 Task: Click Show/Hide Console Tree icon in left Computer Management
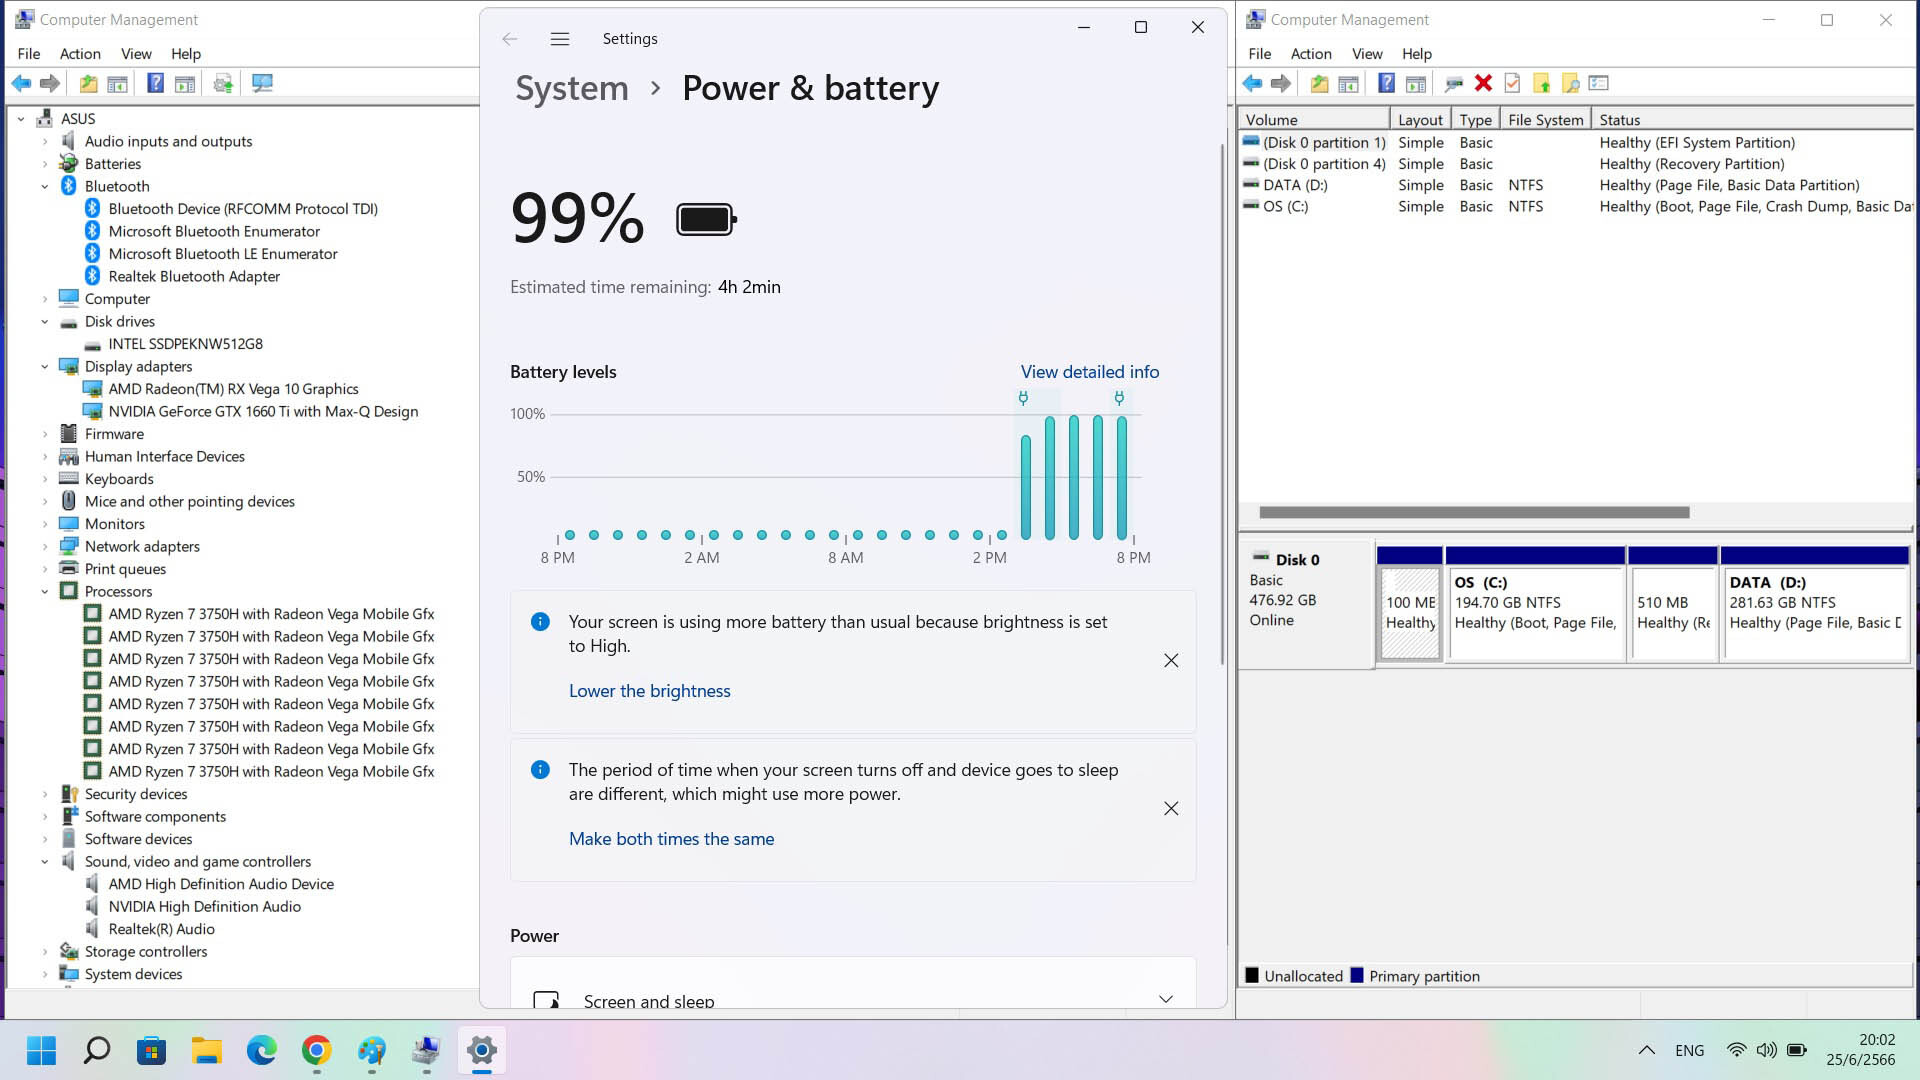[x=117, y=84]
